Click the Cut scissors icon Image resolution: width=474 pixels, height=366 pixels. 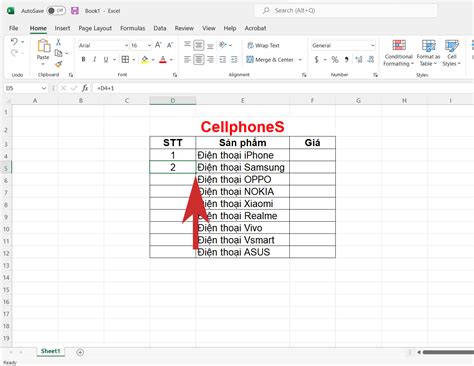tap(58, 42)
